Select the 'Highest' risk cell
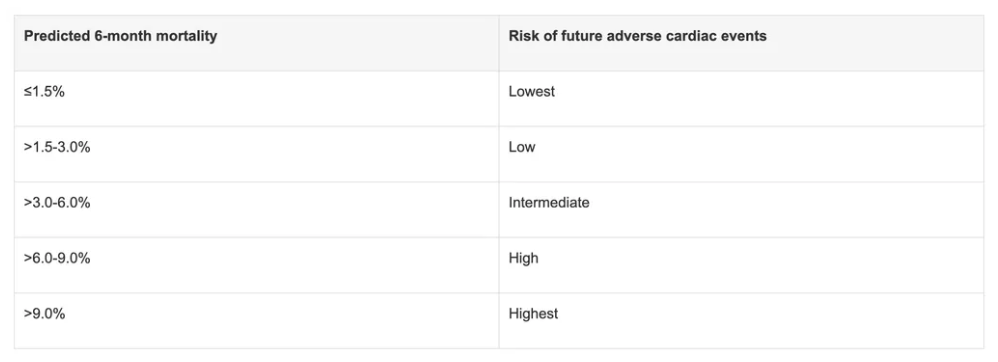This screenshot has height=362, width=998. click(741, 321)
